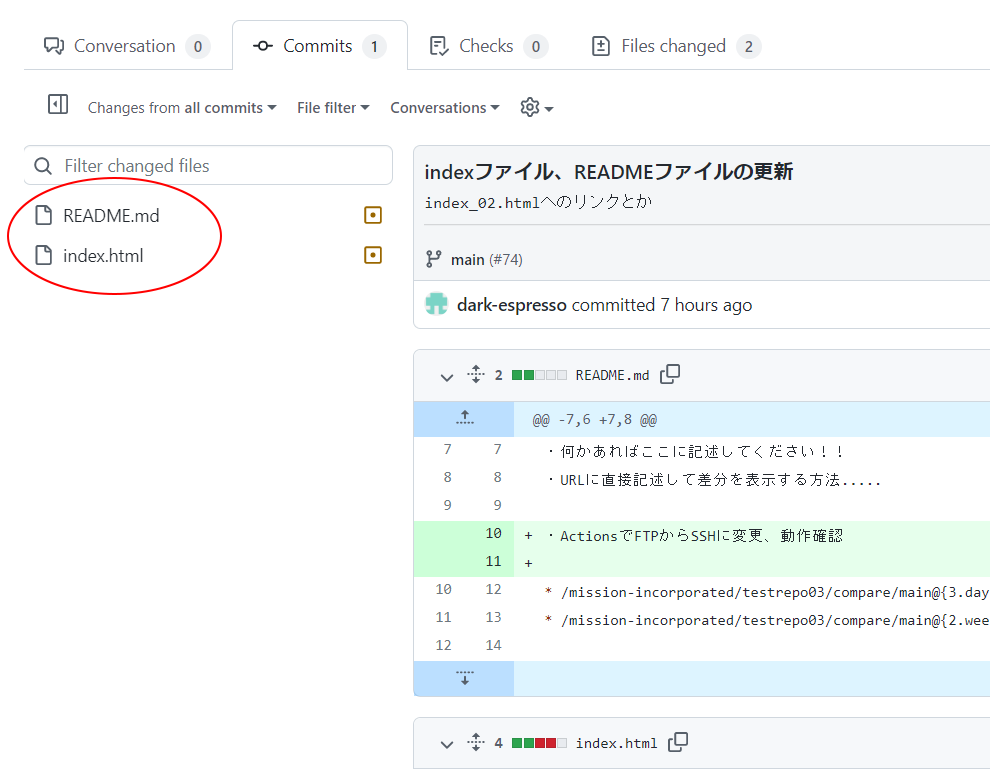Open Changes from all commits dropdown
990x769 pixels.
point(181,108)
